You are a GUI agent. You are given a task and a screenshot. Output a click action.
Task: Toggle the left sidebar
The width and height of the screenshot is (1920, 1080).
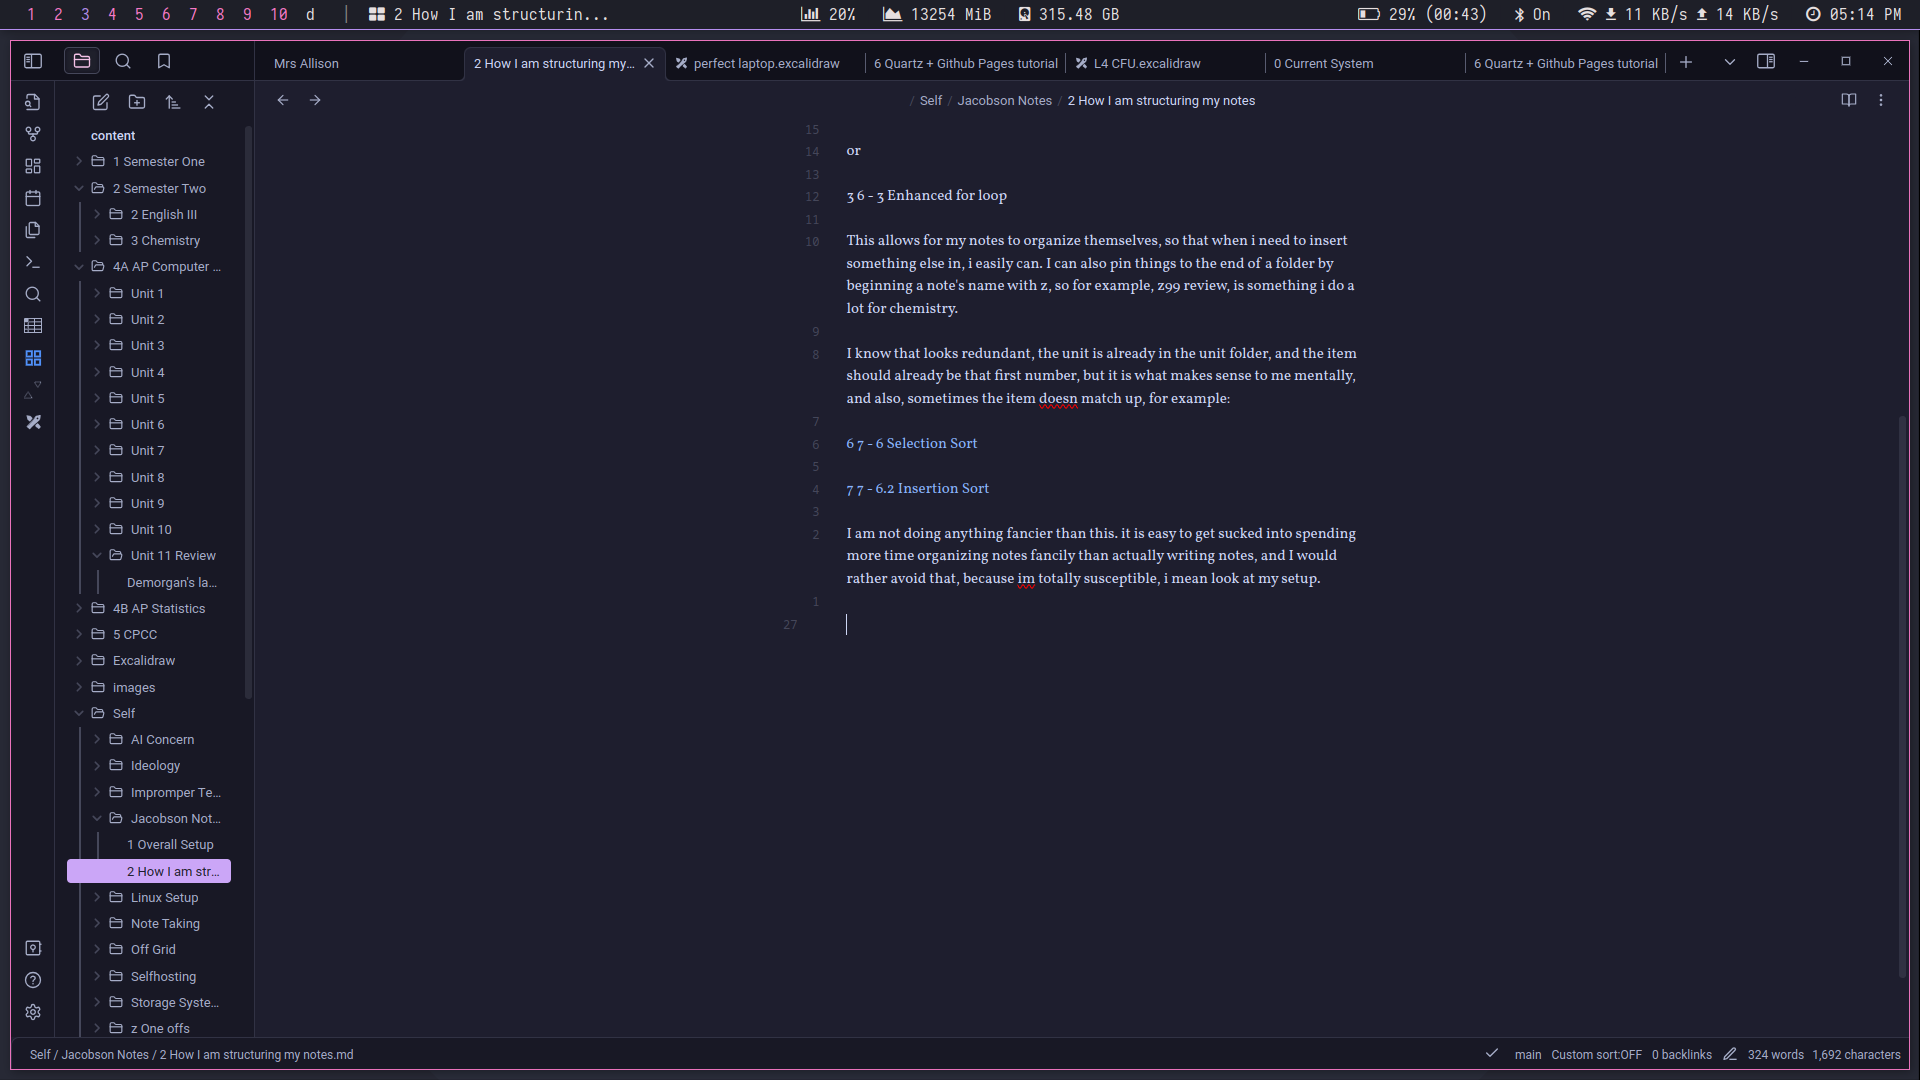pyautogui.click(x=33, y=62)
